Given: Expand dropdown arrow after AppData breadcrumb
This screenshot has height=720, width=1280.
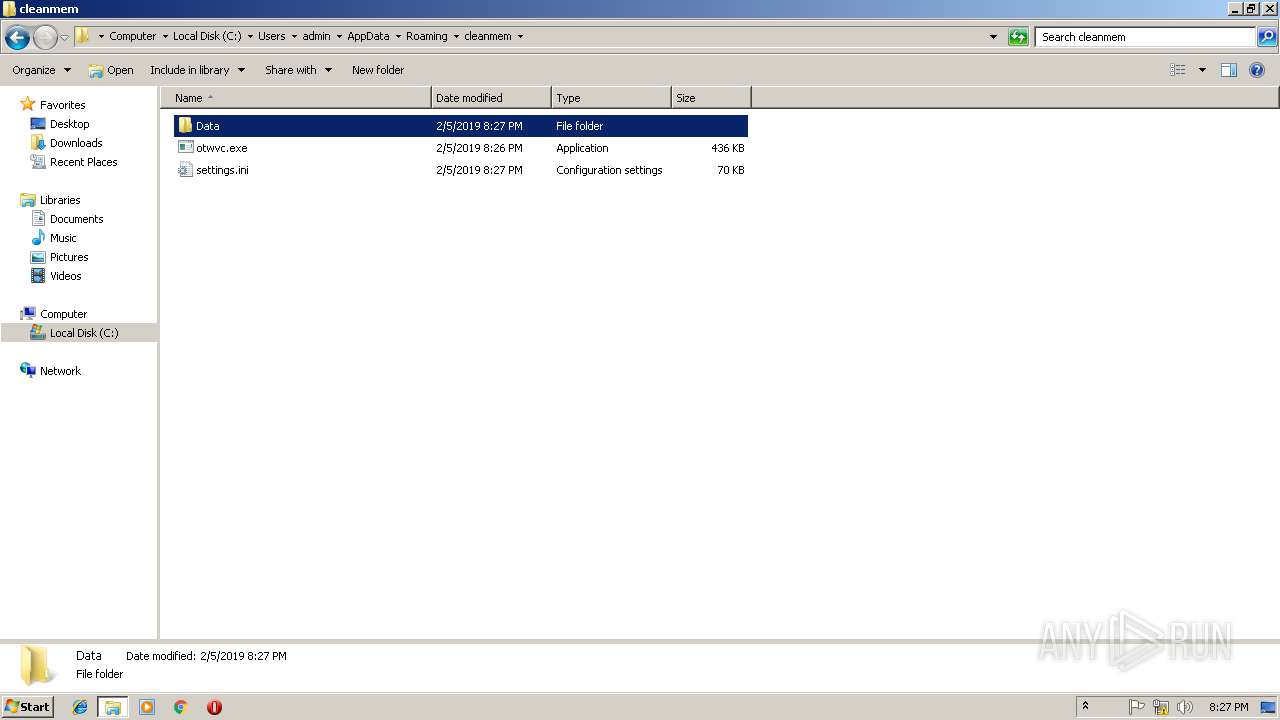Looking at the screenshot, I should coord(398,37).
